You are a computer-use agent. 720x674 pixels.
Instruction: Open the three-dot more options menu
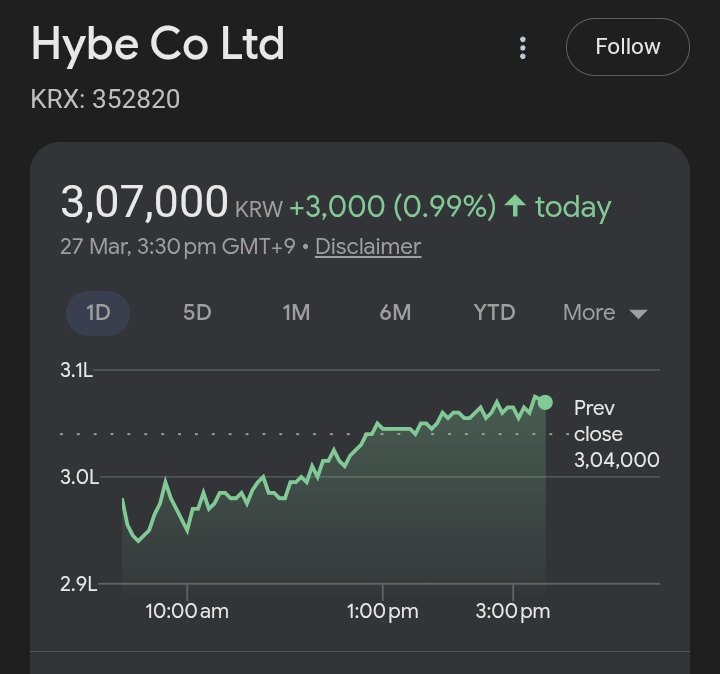(523, 47)
